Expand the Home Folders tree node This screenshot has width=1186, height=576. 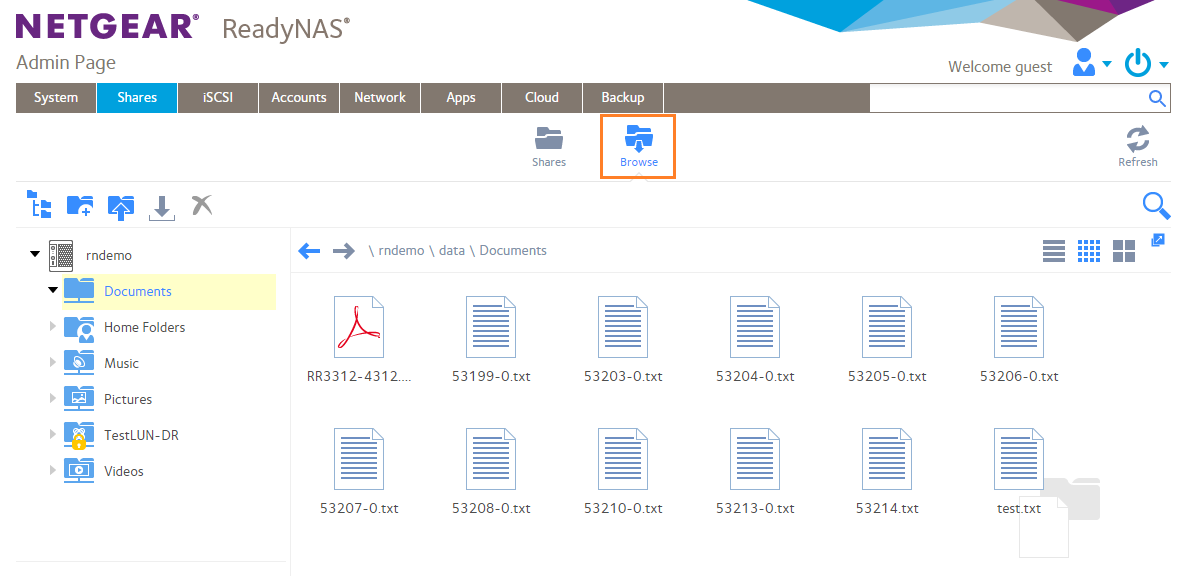[x=53, y=327]
